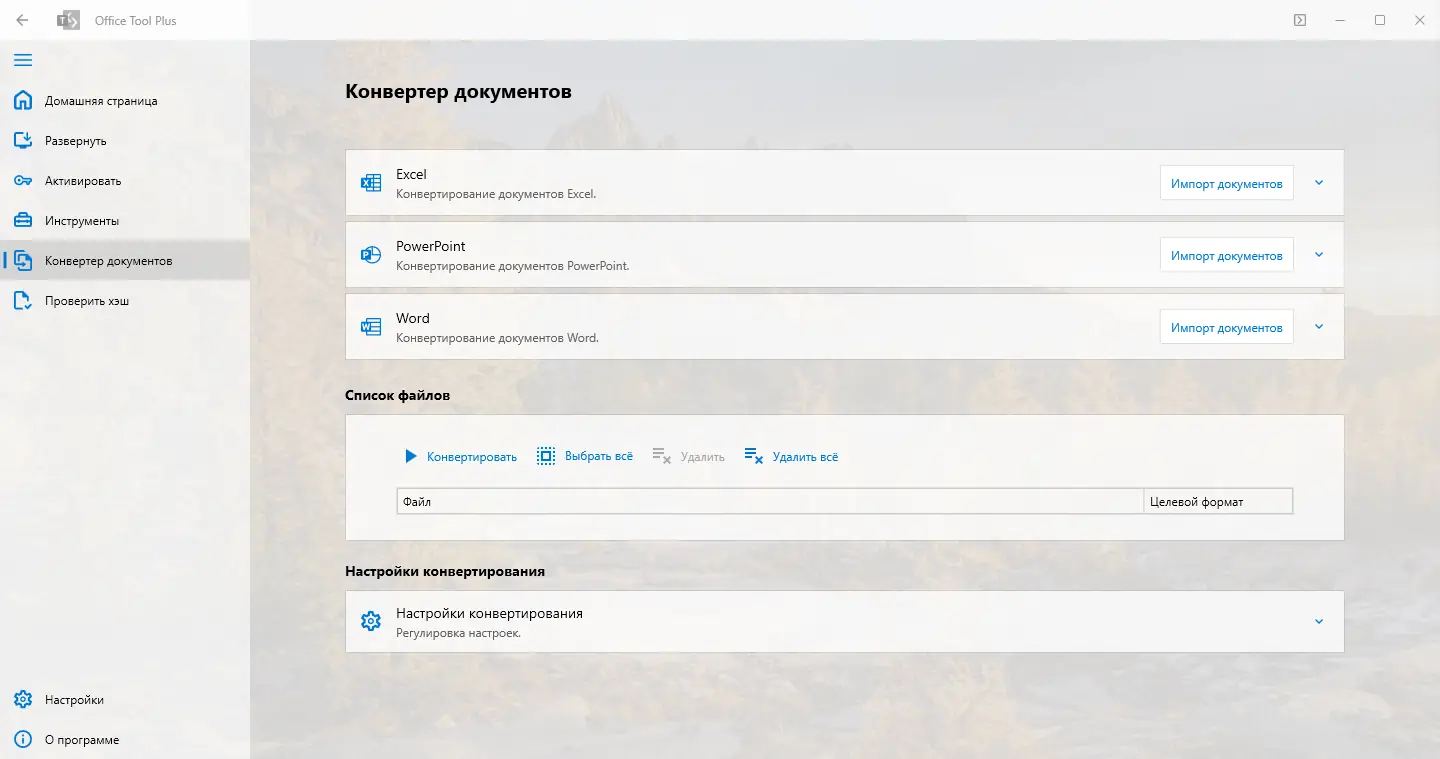The height and width of the screenshot is (759, 1440).
Task: Click the Excel app icon
Action: point(371,182)
